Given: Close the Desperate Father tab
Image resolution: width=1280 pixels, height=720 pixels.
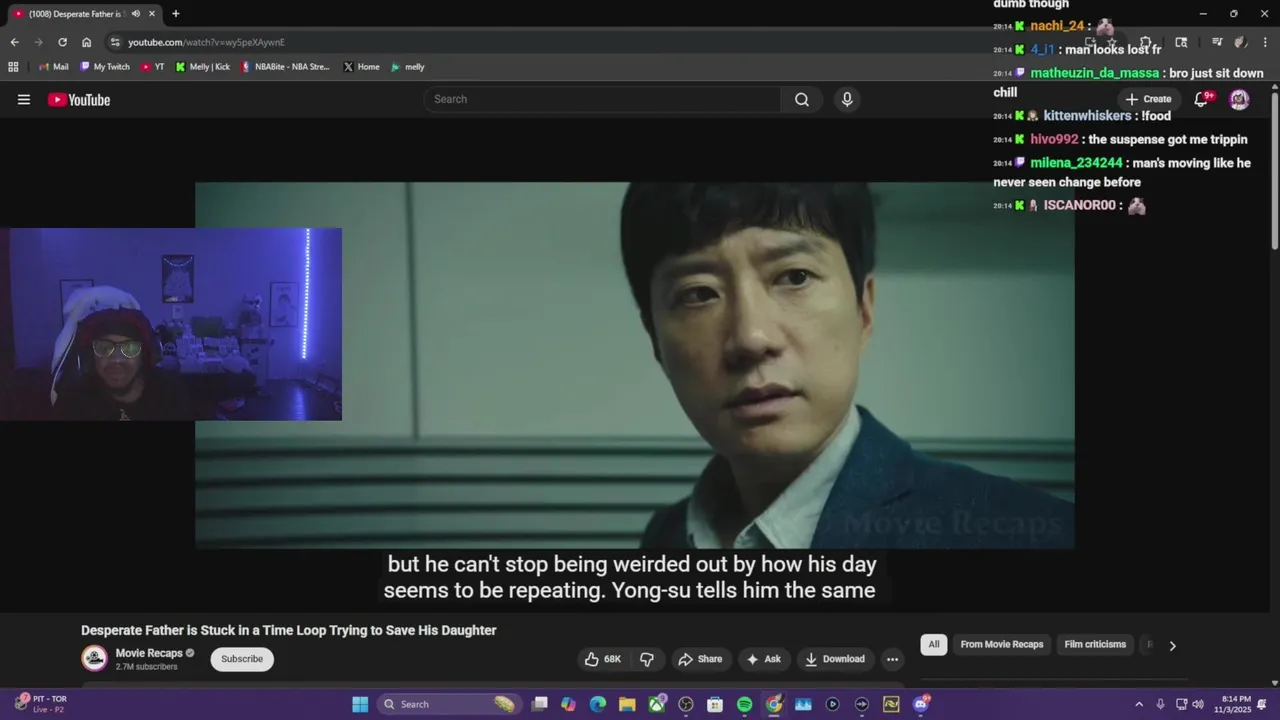Looking at the screenshot, I should pos(152,14).
